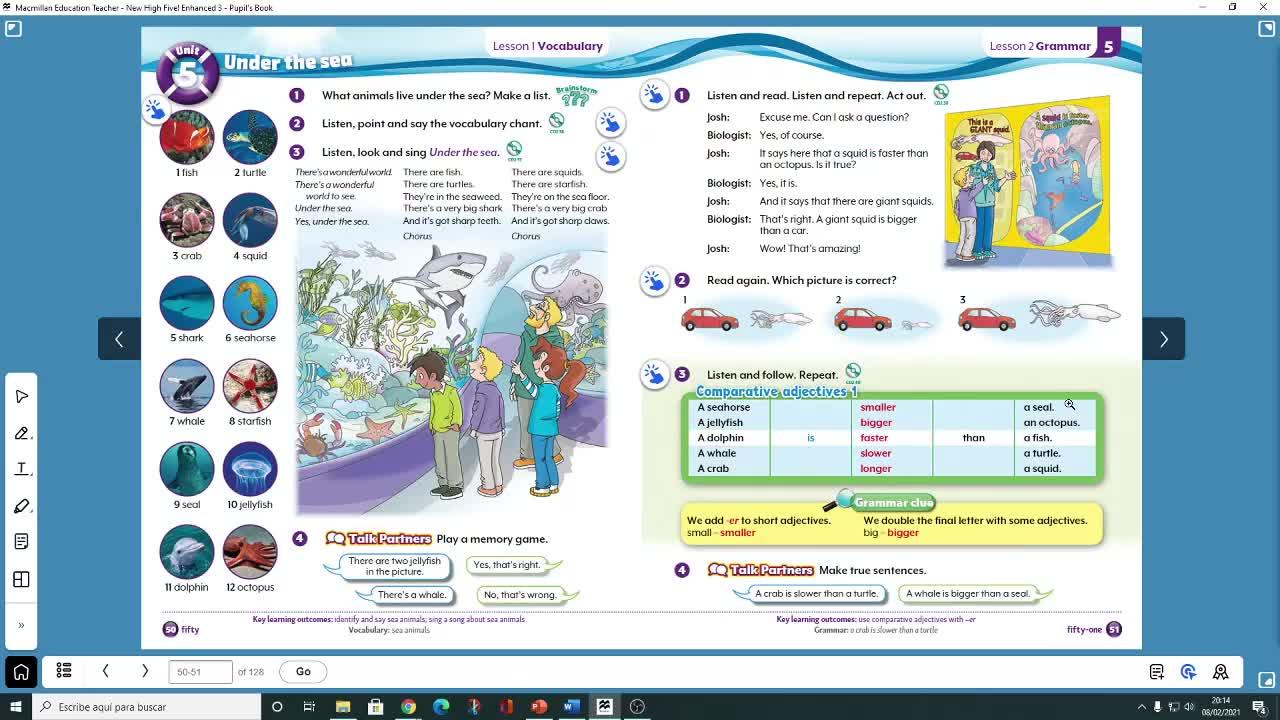Play the Listen and read audio icon
The image size is (1280, 720).
pos(941,94)
